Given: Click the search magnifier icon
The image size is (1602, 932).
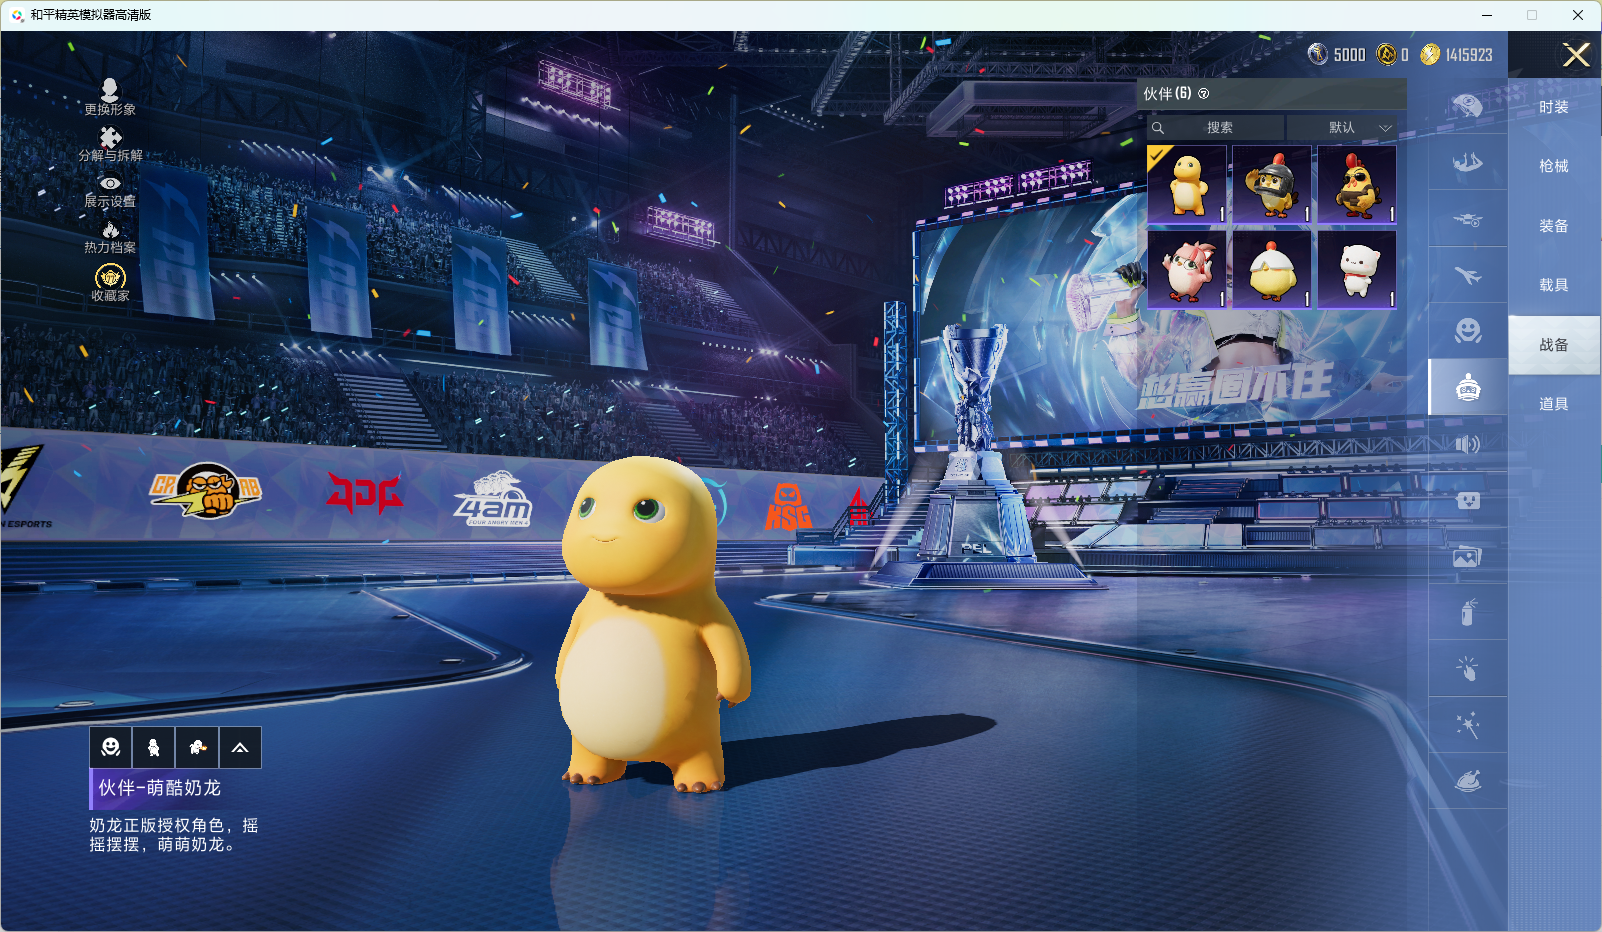Looking at the screenshot, I should tap(1158, 128).
